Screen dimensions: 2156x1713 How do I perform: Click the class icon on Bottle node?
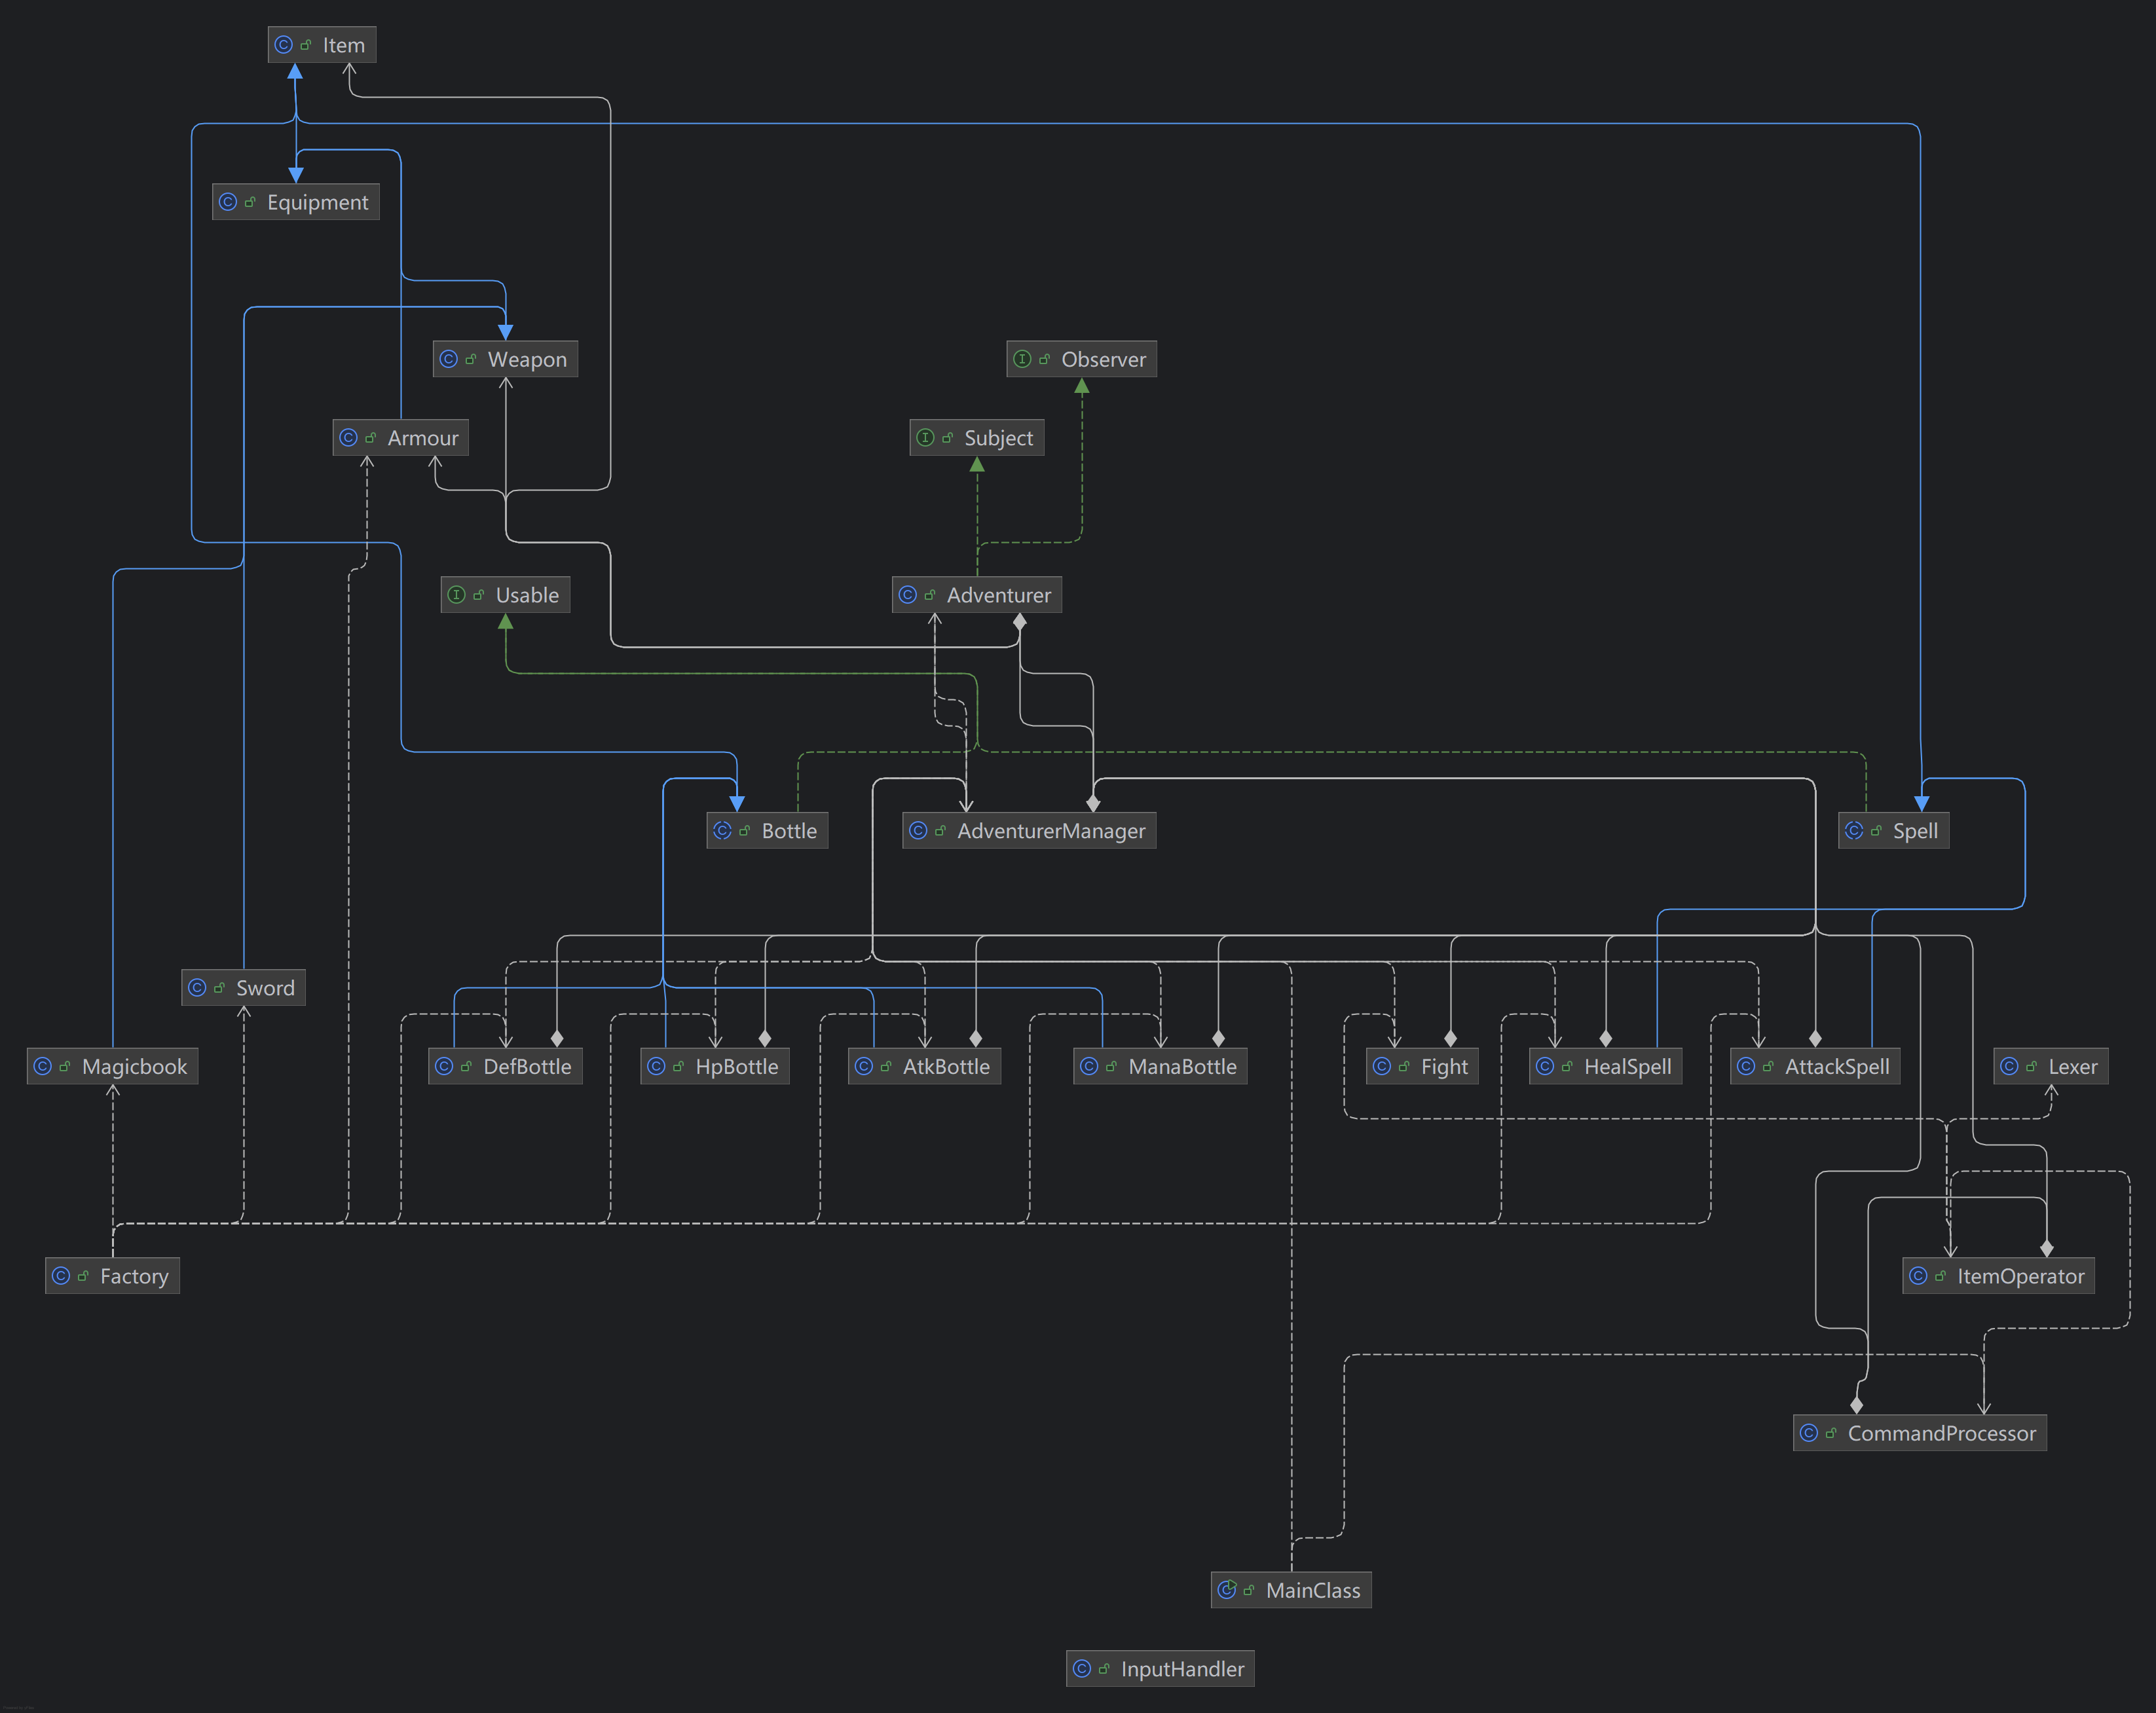pyautogui.click(x=723, y=831)
